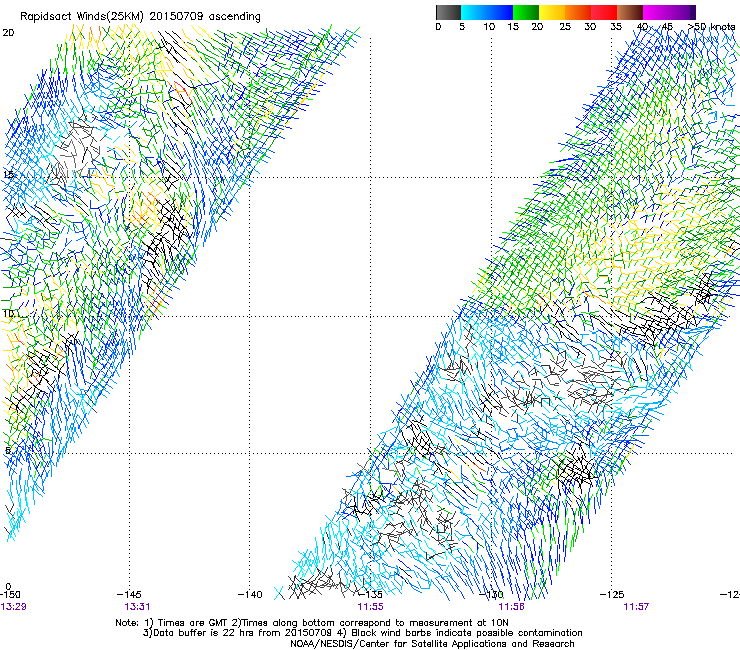Image resolution: width=740 pixels, height=650 pixels.
Task: Click the latitude label '20'
Action: click(8, 33)
